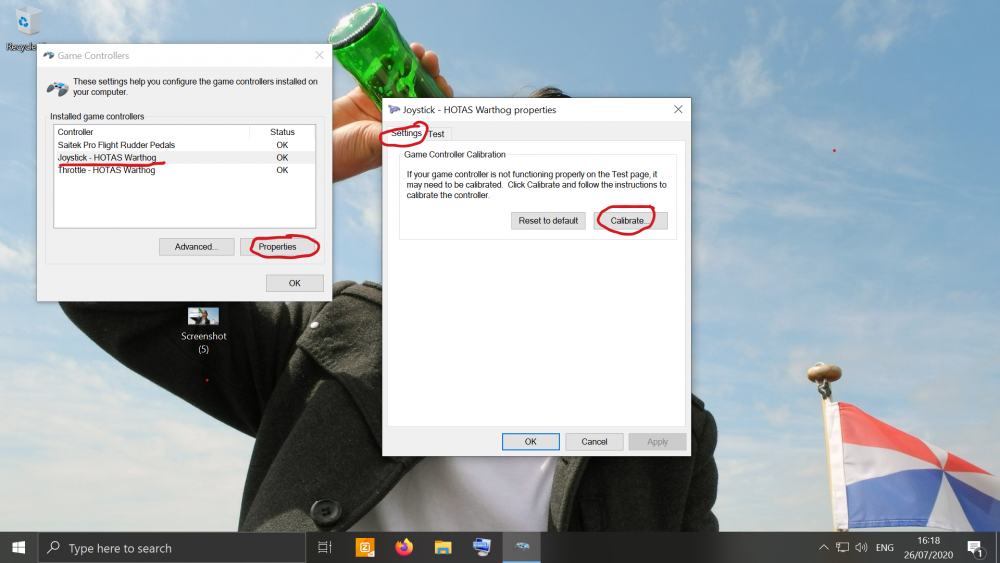The height and width of the screenshot is (563, 1000).
Task: Focus the taskbar search box
Action: coord(172,548)
